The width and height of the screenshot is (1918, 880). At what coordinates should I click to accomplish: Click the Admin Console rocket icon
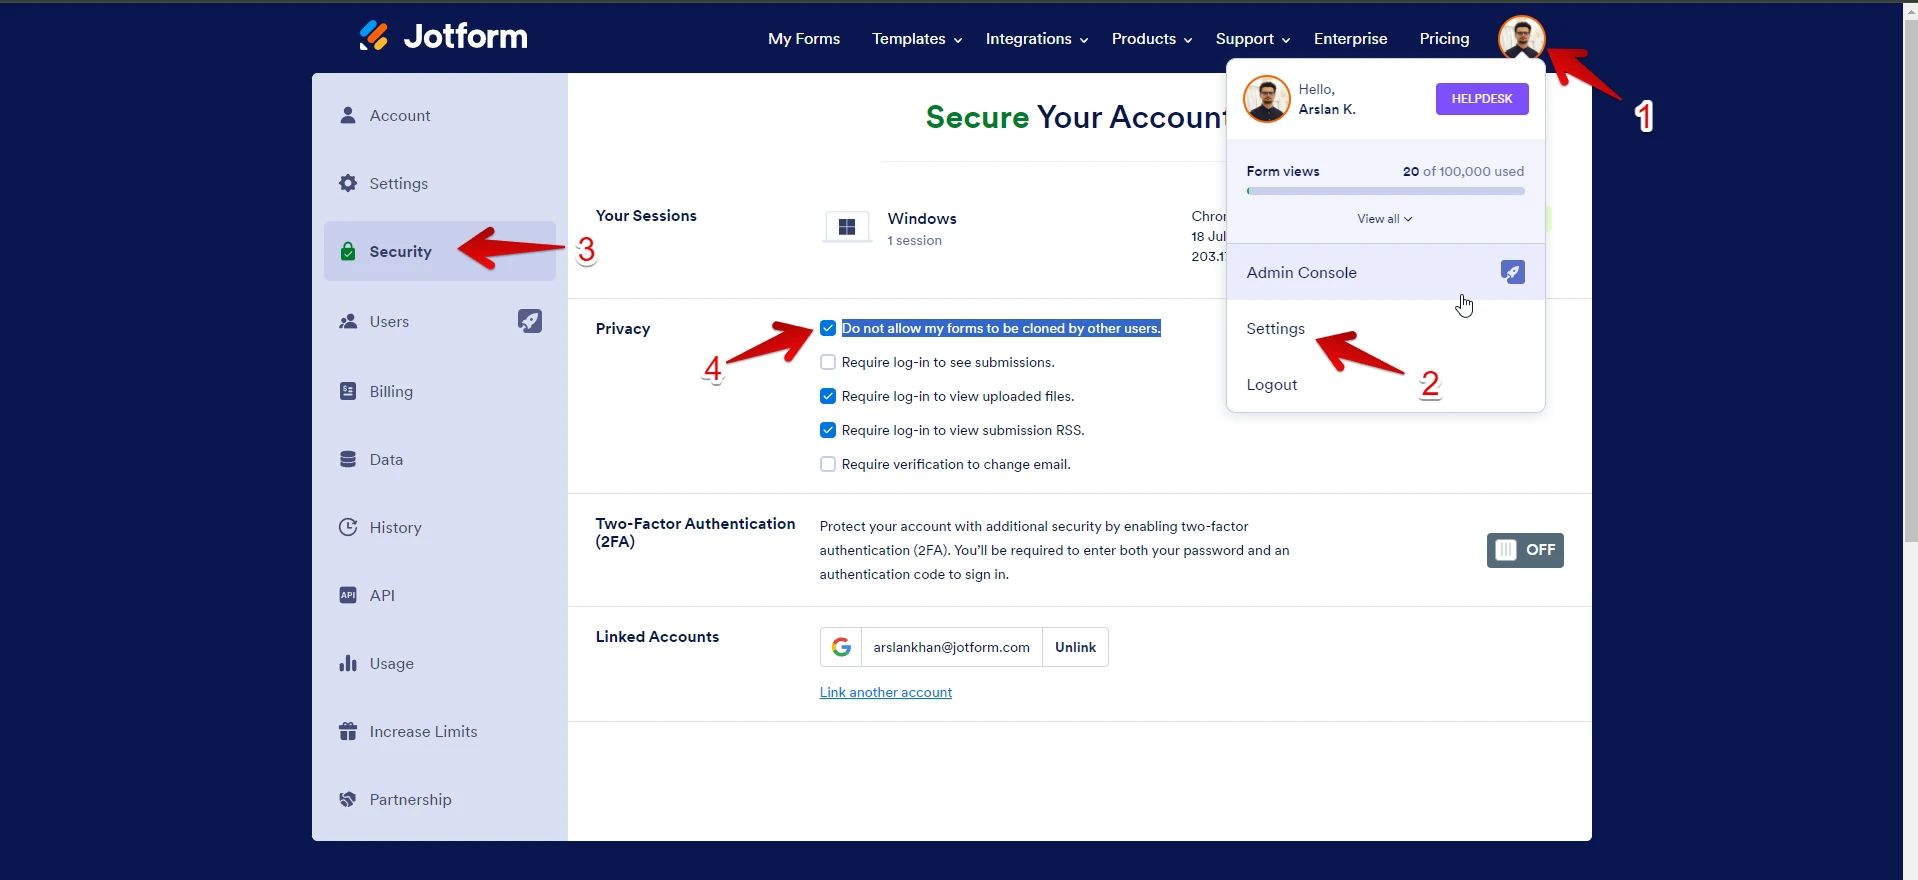click(1512, 272)
